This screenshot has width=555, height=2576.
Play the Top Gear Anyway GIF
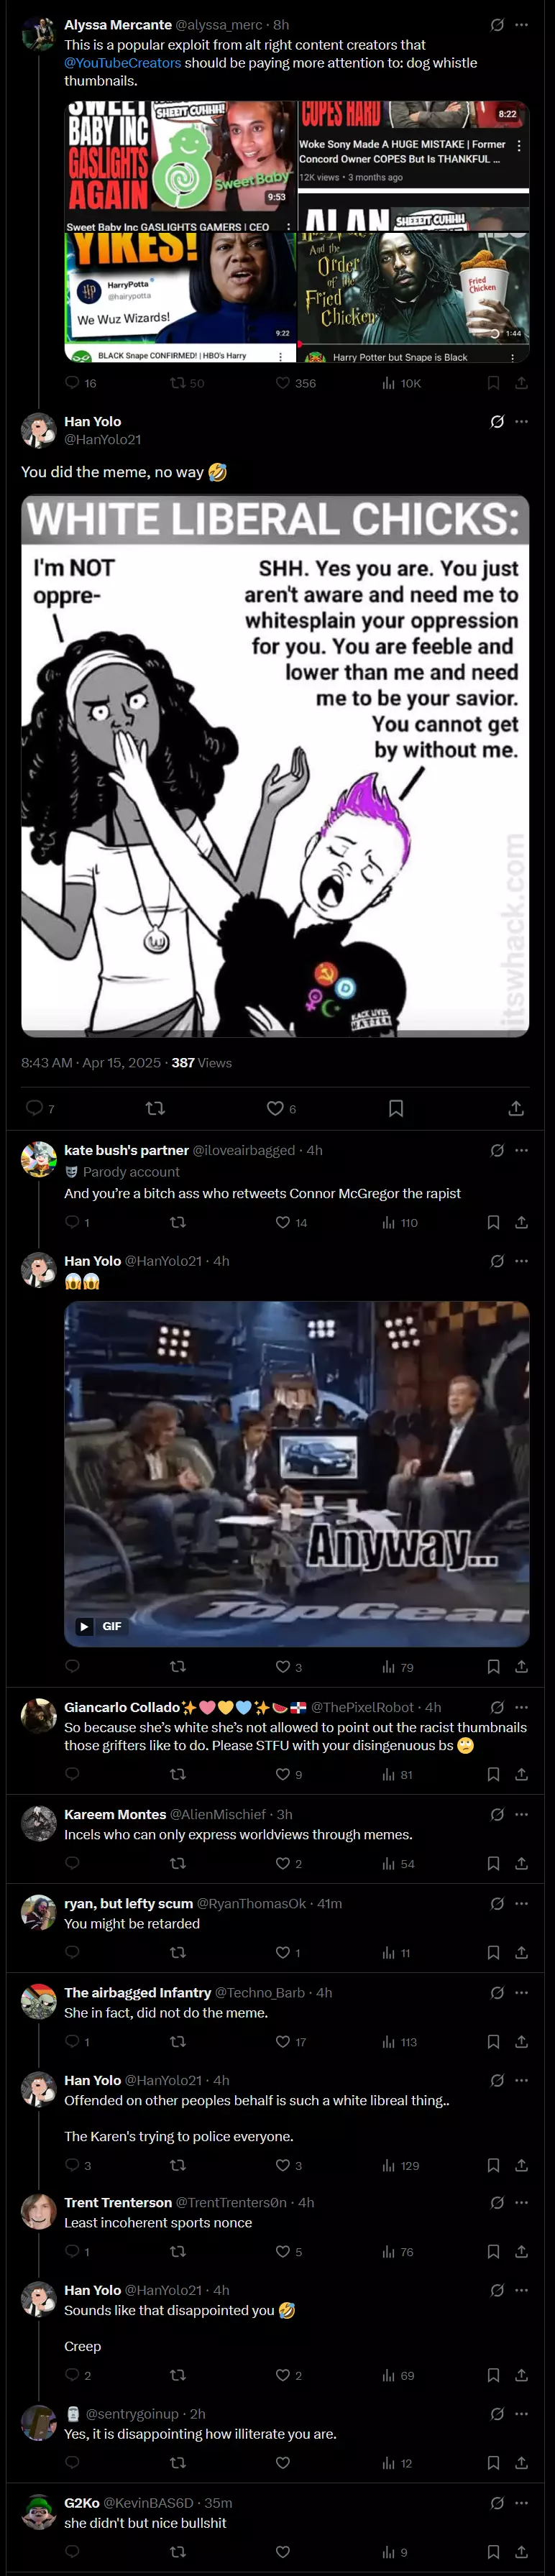(297, 1474)
